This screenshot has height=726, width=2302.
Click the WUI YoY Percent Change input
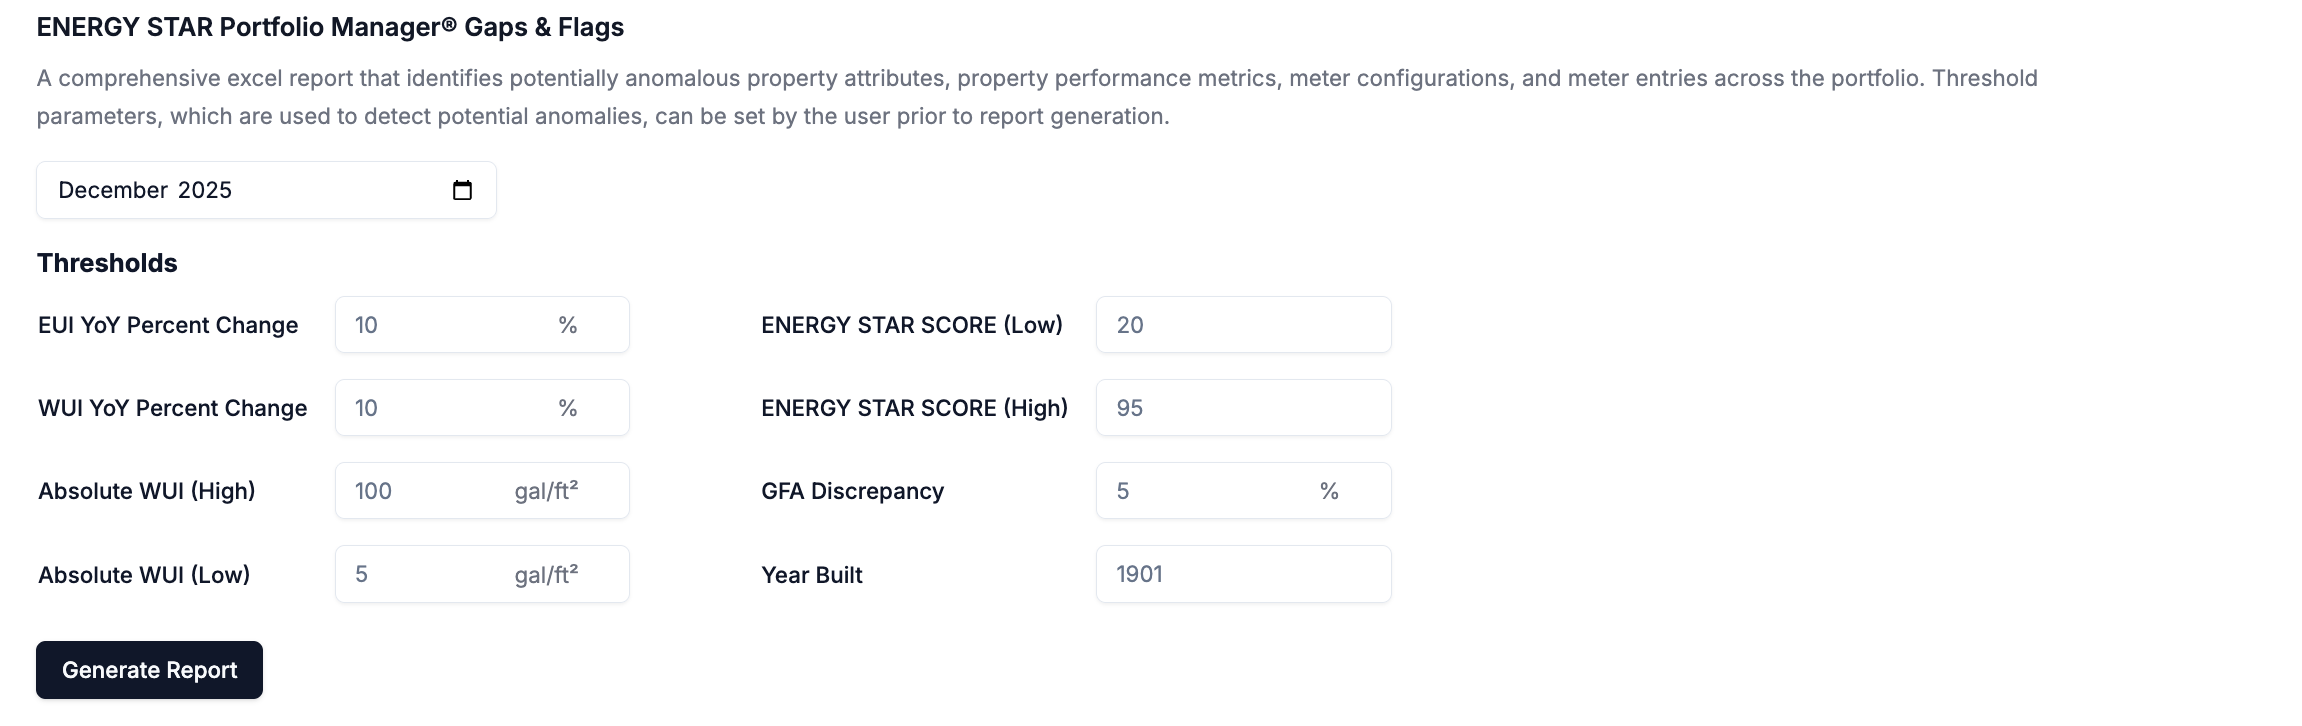click(450, 408)
